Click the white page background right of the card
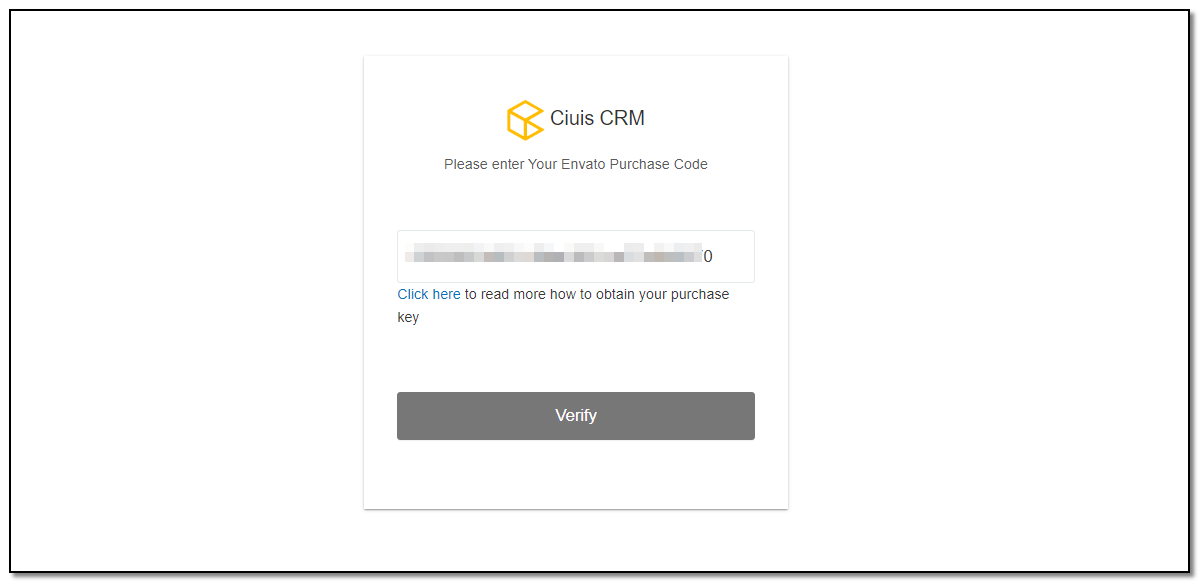Viewport: 1199px width, 582px height. [986, 291]
